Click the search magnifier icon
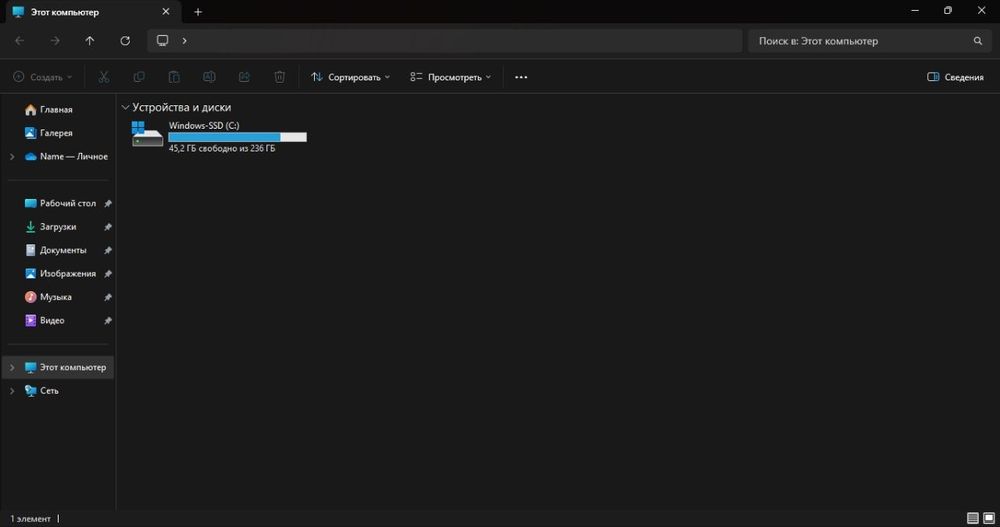The height and width of the screenshot is (527, 1000). click(x=978, y=41)
